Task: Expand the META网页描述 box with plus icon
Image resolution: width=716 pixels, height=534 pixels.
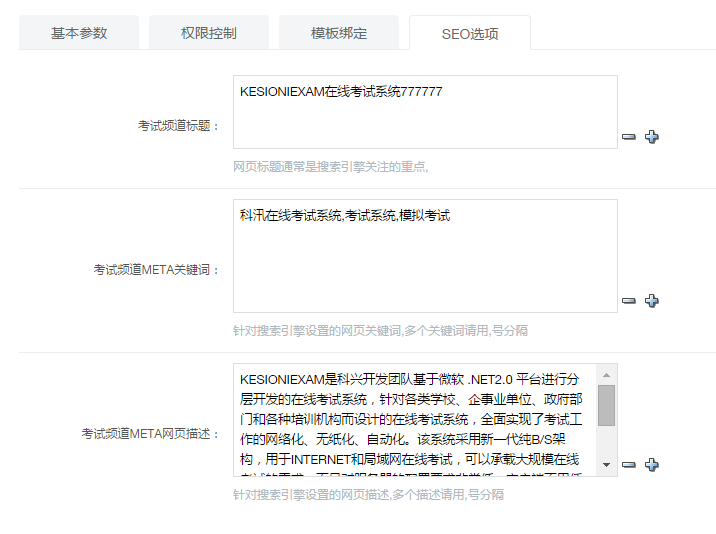Action: (652, 465)
